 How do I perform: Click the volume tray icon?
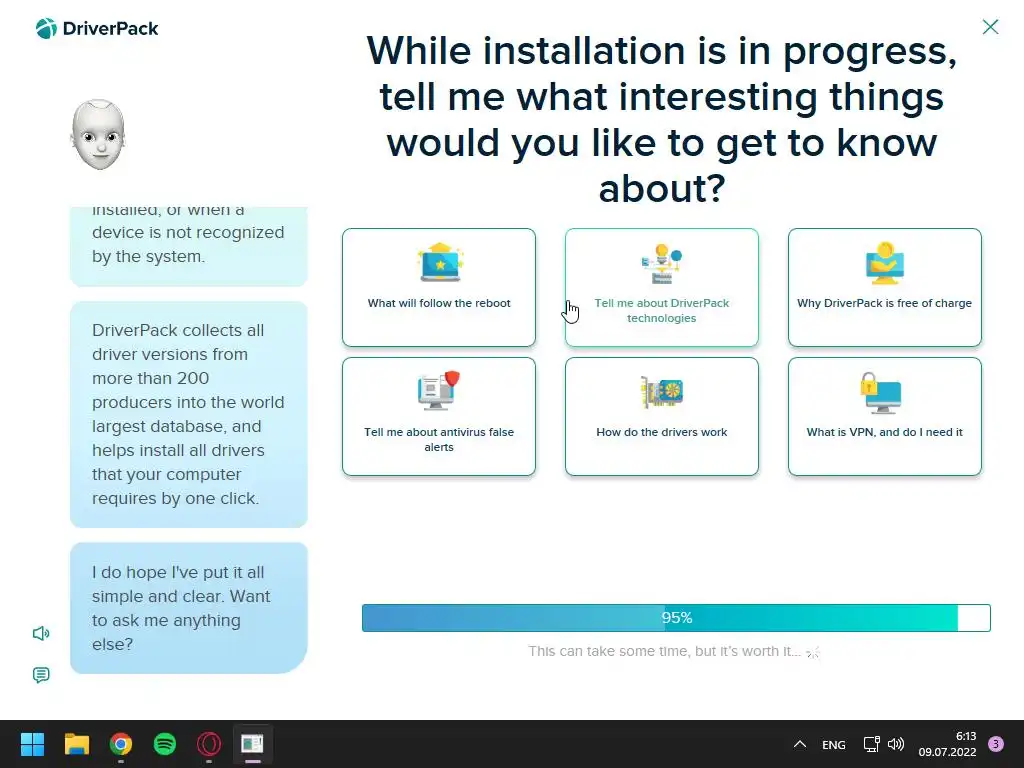click(896, 744)
